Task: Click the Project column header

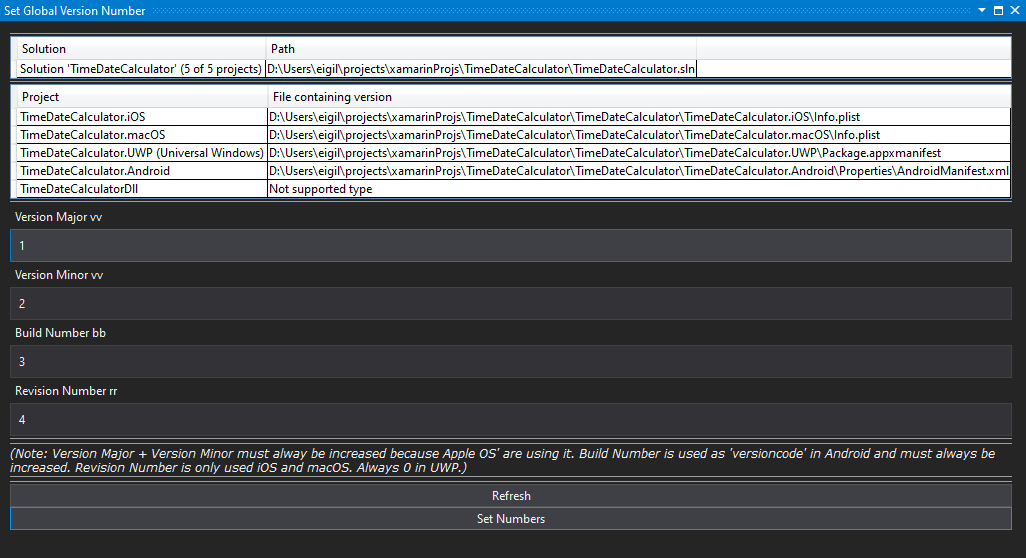Action: (x=140, y=97)
